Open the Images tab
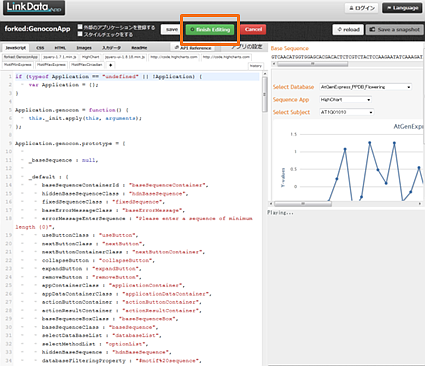The image size is (425, 366). [x=84, y=48]
